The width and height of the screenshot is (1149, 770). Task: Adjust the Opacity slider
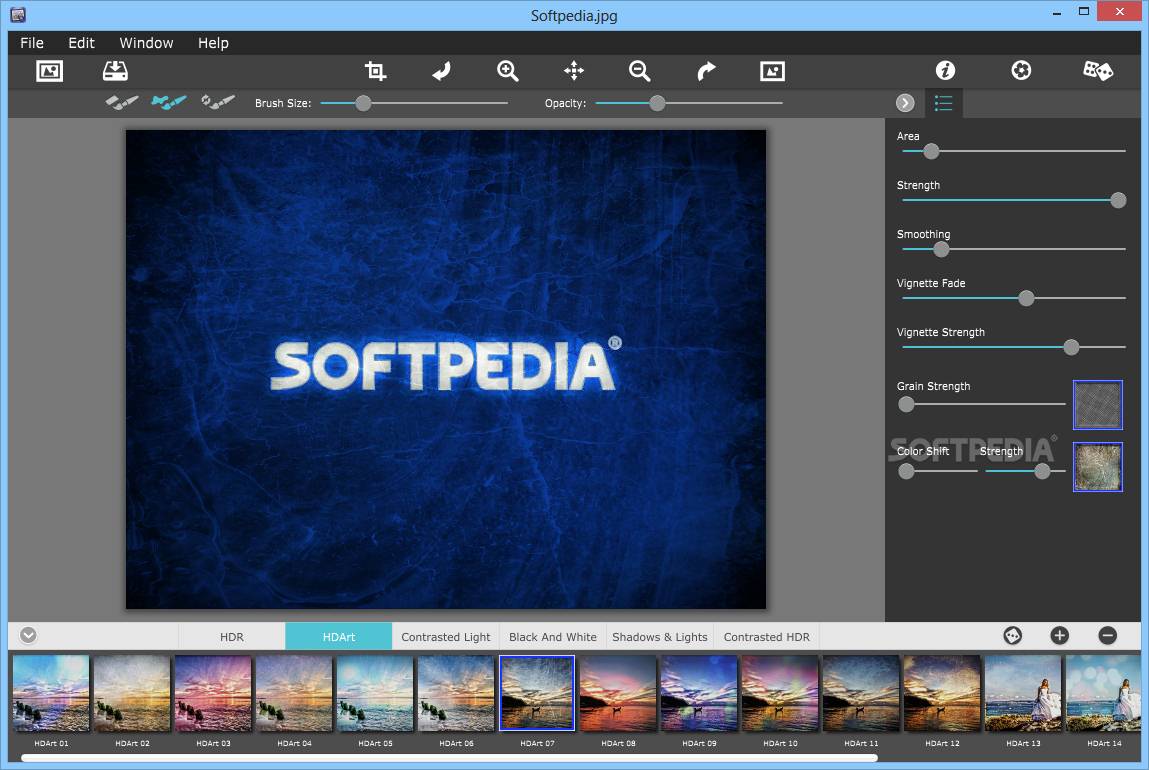click(x=689, y=103)
